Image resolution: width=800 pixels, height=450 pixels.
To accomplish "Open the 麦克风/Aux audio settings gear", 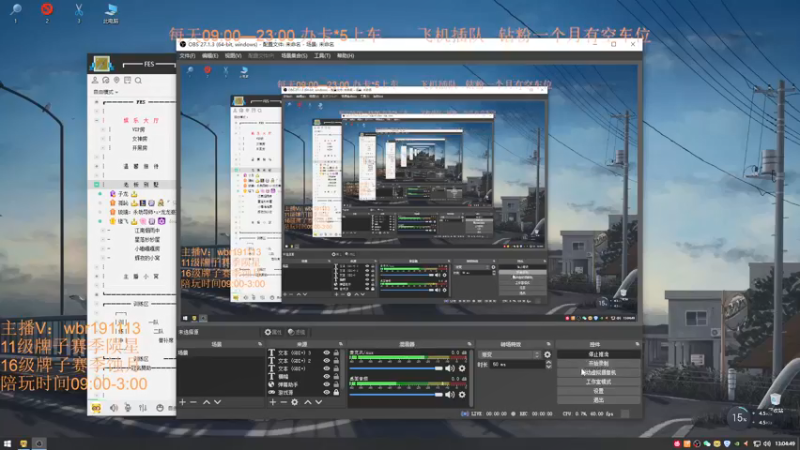I will (x=462, y=368).
